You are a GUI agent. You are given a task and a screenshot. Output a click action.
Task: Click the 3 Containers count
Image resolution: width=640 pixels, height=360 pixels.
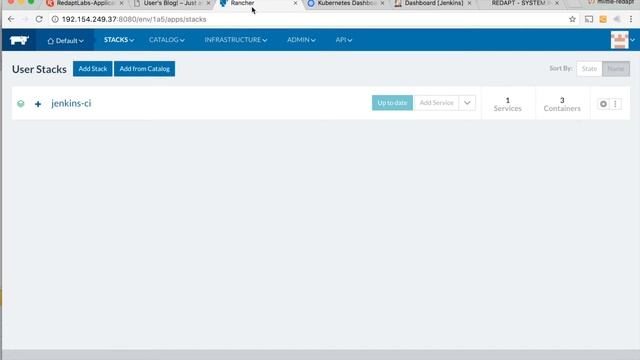tap(562, 104)
